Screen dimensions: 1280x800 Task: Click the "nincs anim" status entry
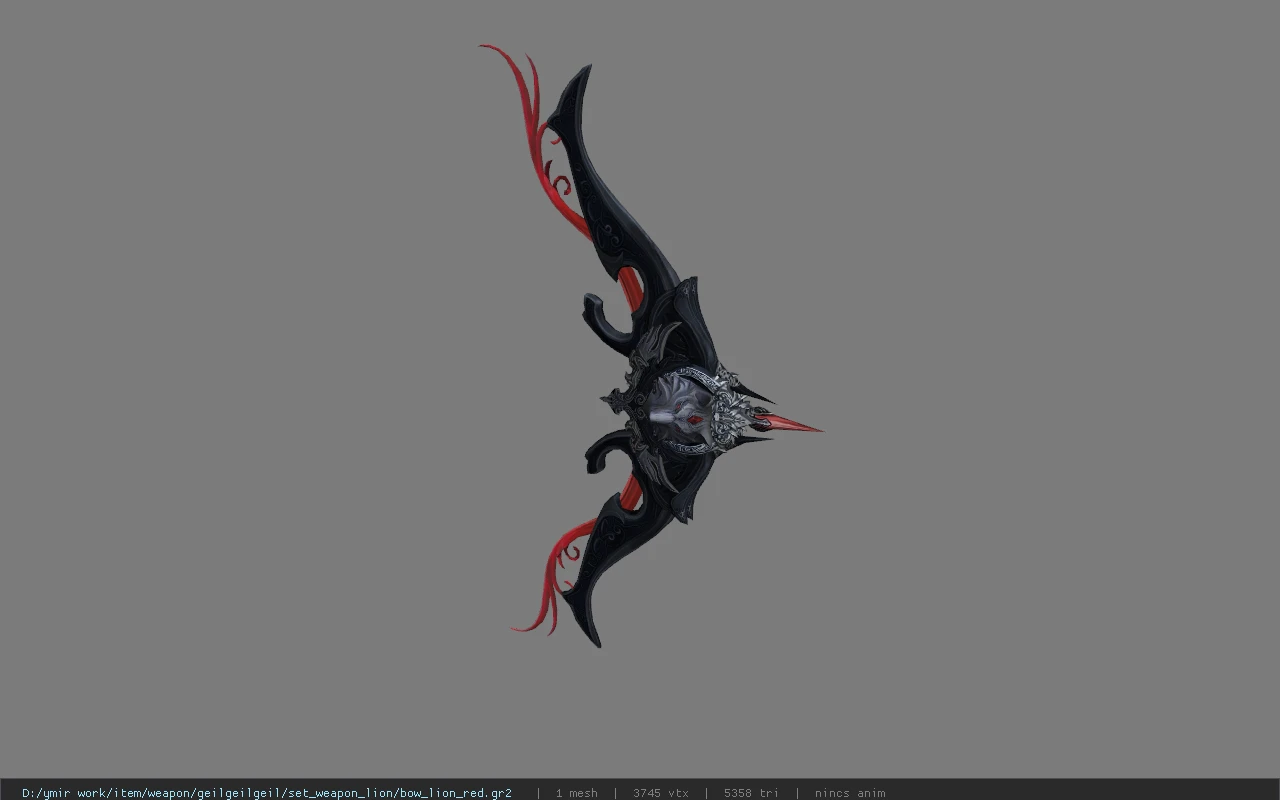click(x=850, y=793)
